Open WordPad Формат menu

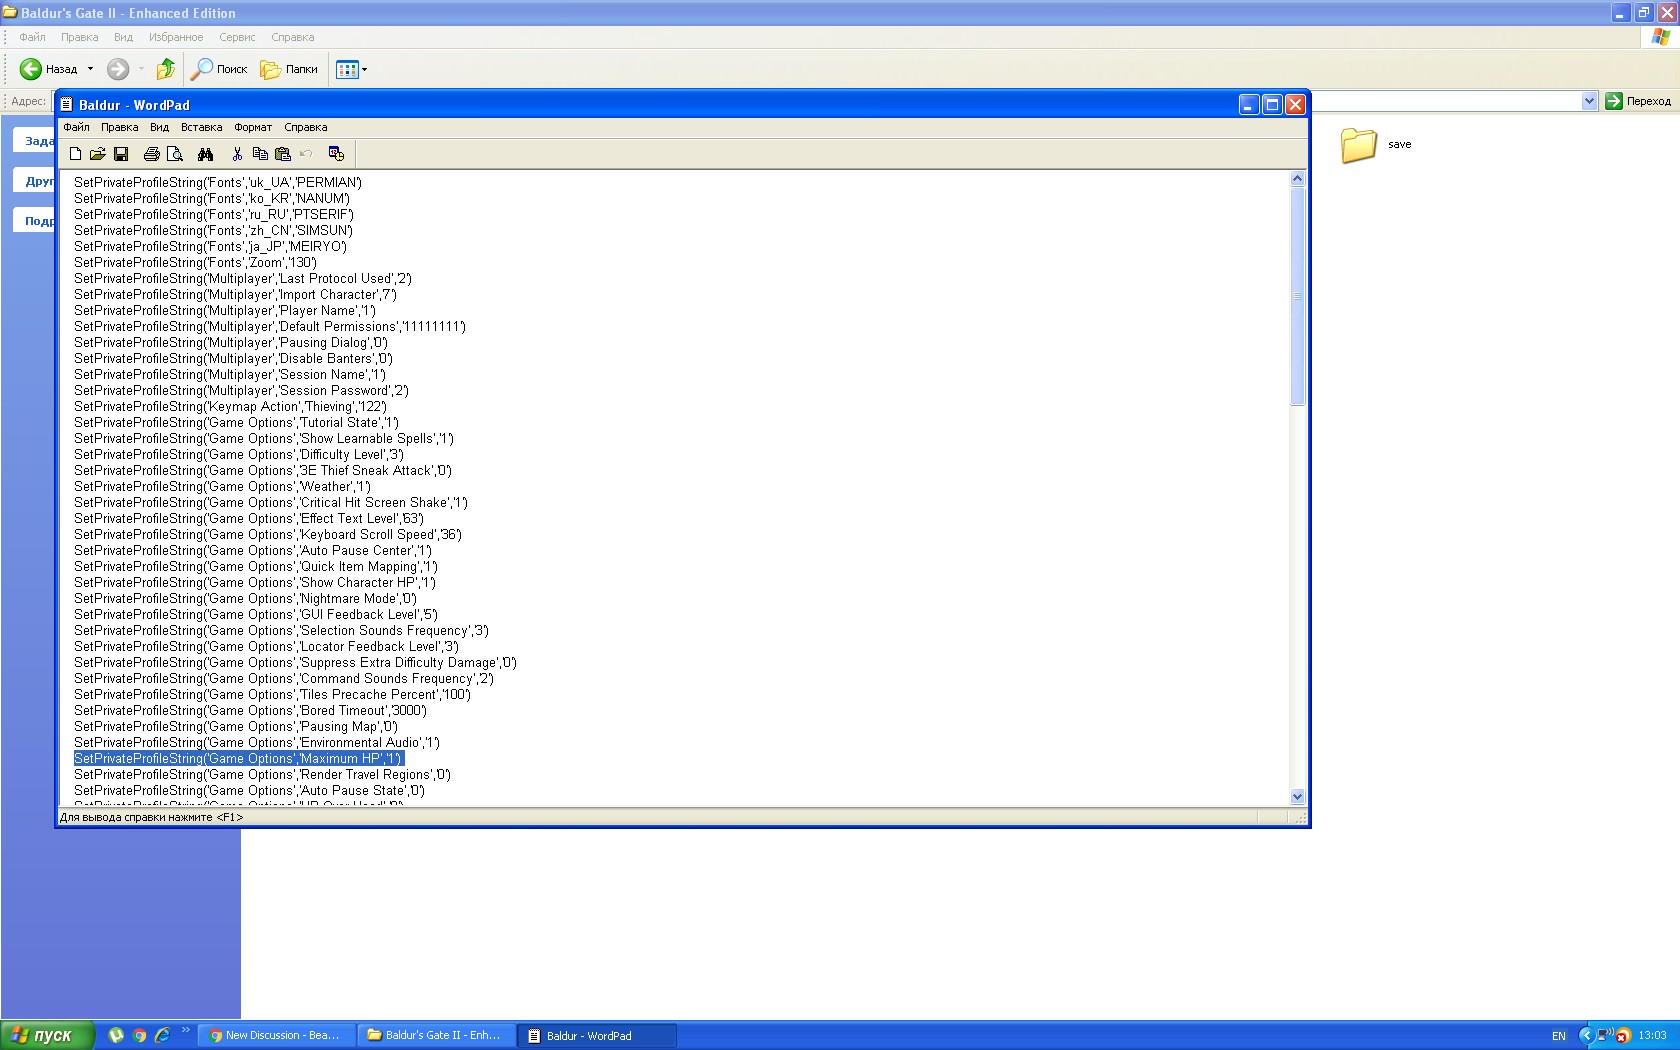tap(253, 127)
